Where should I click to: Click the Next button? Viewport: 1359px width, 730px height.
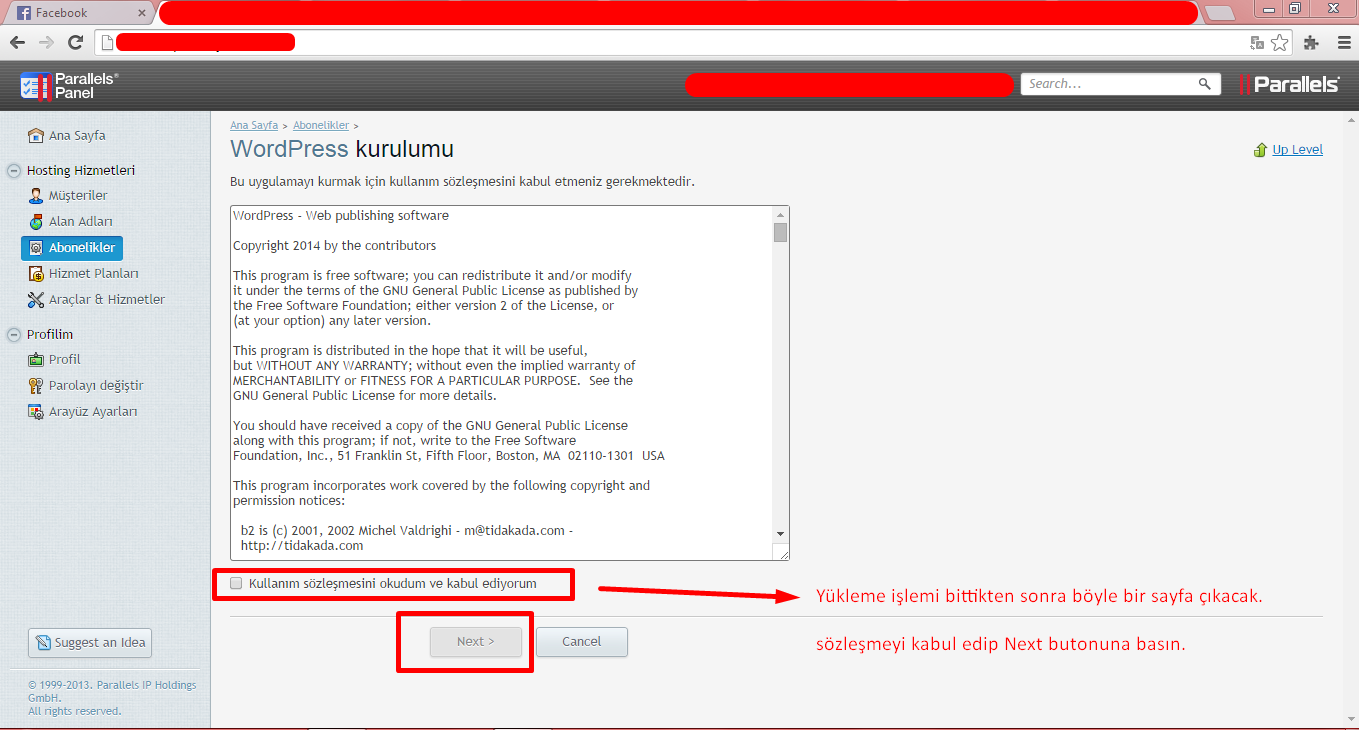pyautogui.click(x=476, y=642)
